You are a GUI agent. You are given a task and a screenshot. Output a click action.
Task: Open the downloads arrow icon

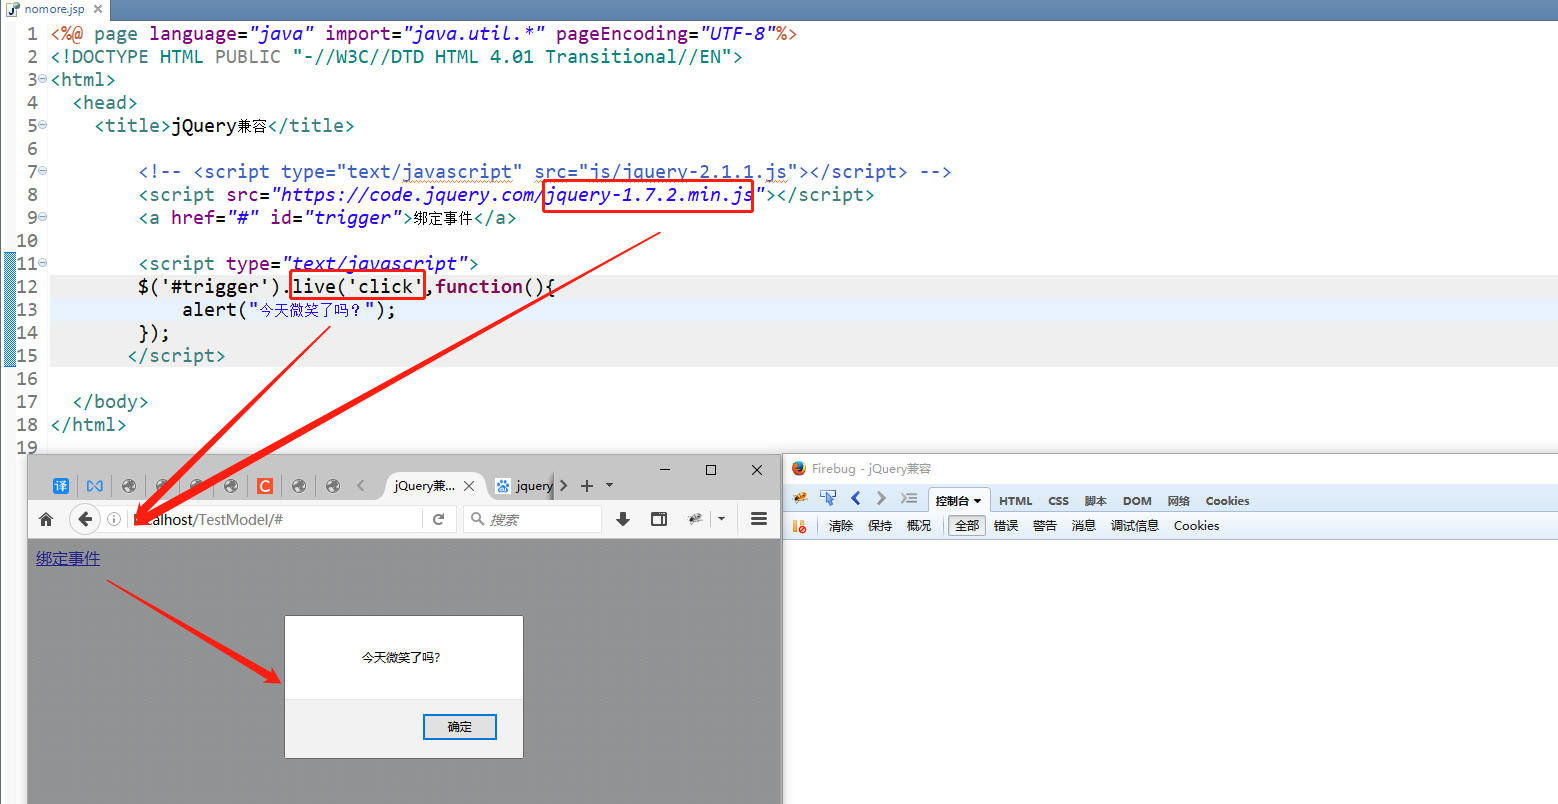click(623, 519)
